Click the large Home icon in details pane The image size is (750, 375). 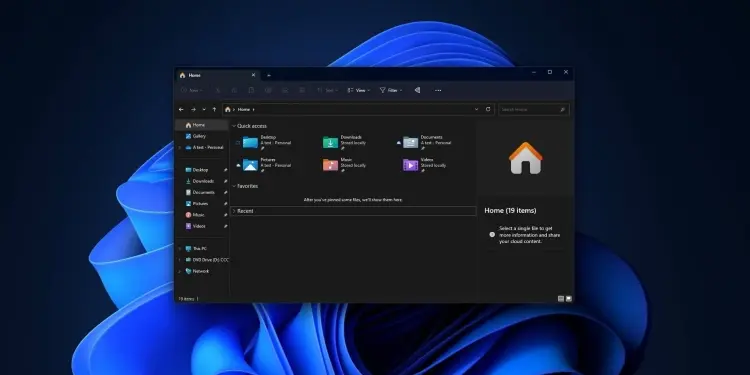click(x=526, y=158)
